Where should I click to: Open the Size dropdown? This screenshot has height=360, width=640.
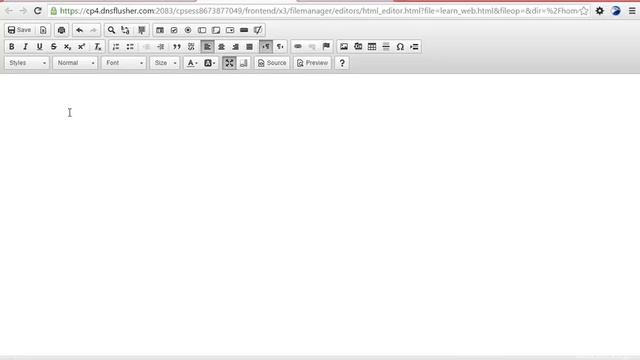click(165, 63)
